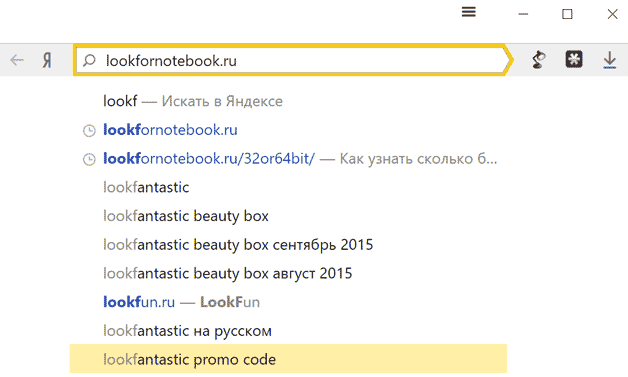Open lookfornotebook.ru/32or64bit/ suggestion
Viewport: 628px width, 377px height.
(x=288, y=159)
